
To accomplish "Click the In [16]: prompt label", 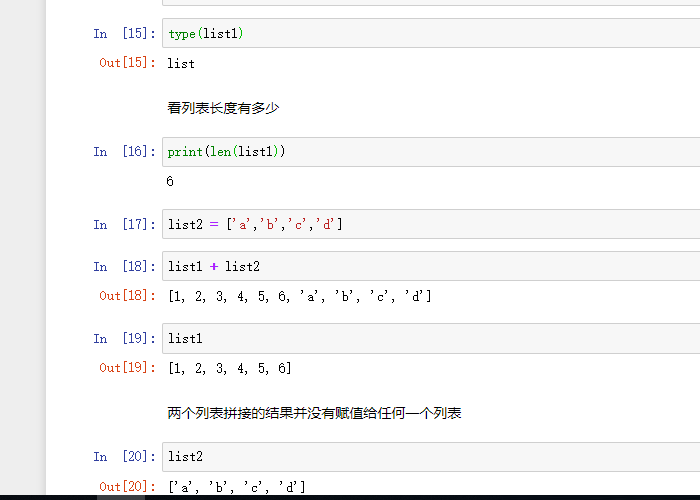I will pos(125,152).
